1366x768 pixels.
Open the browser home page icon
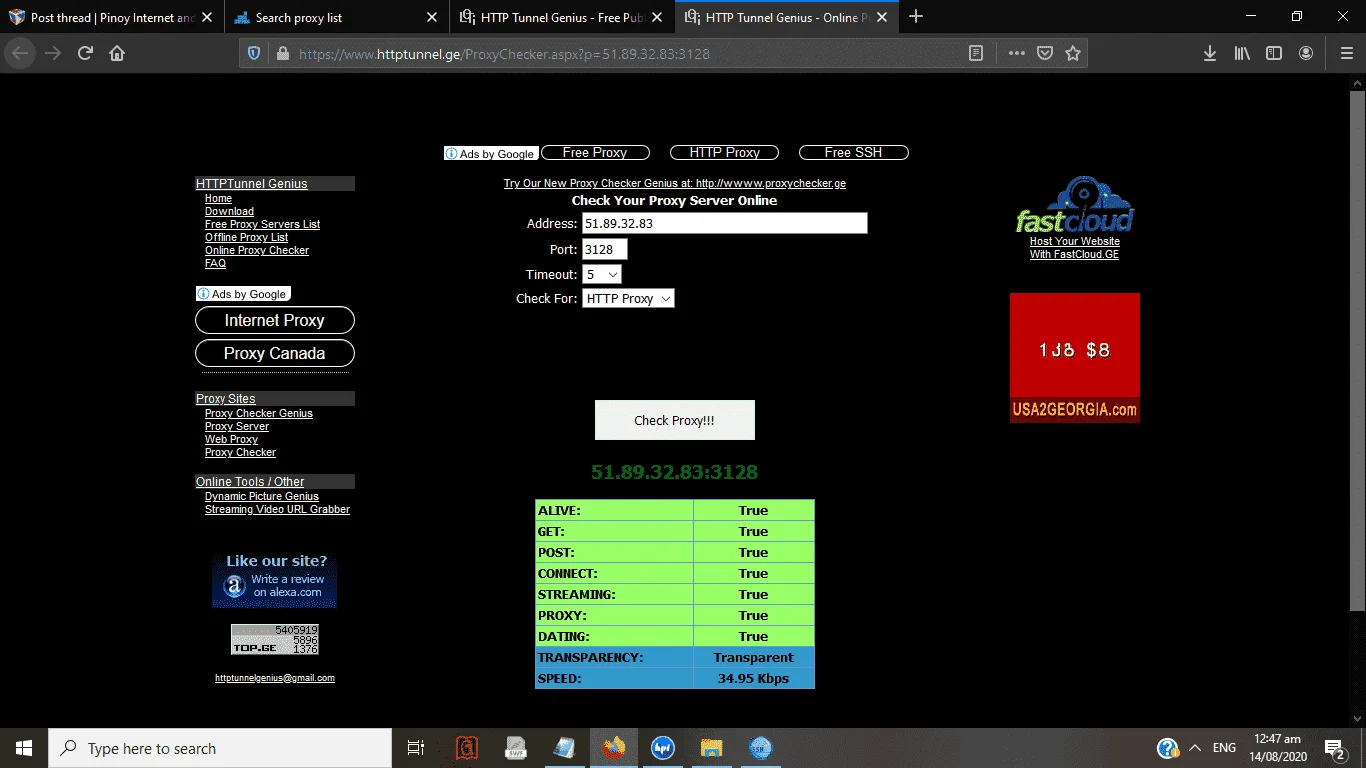tap(117, 53)
